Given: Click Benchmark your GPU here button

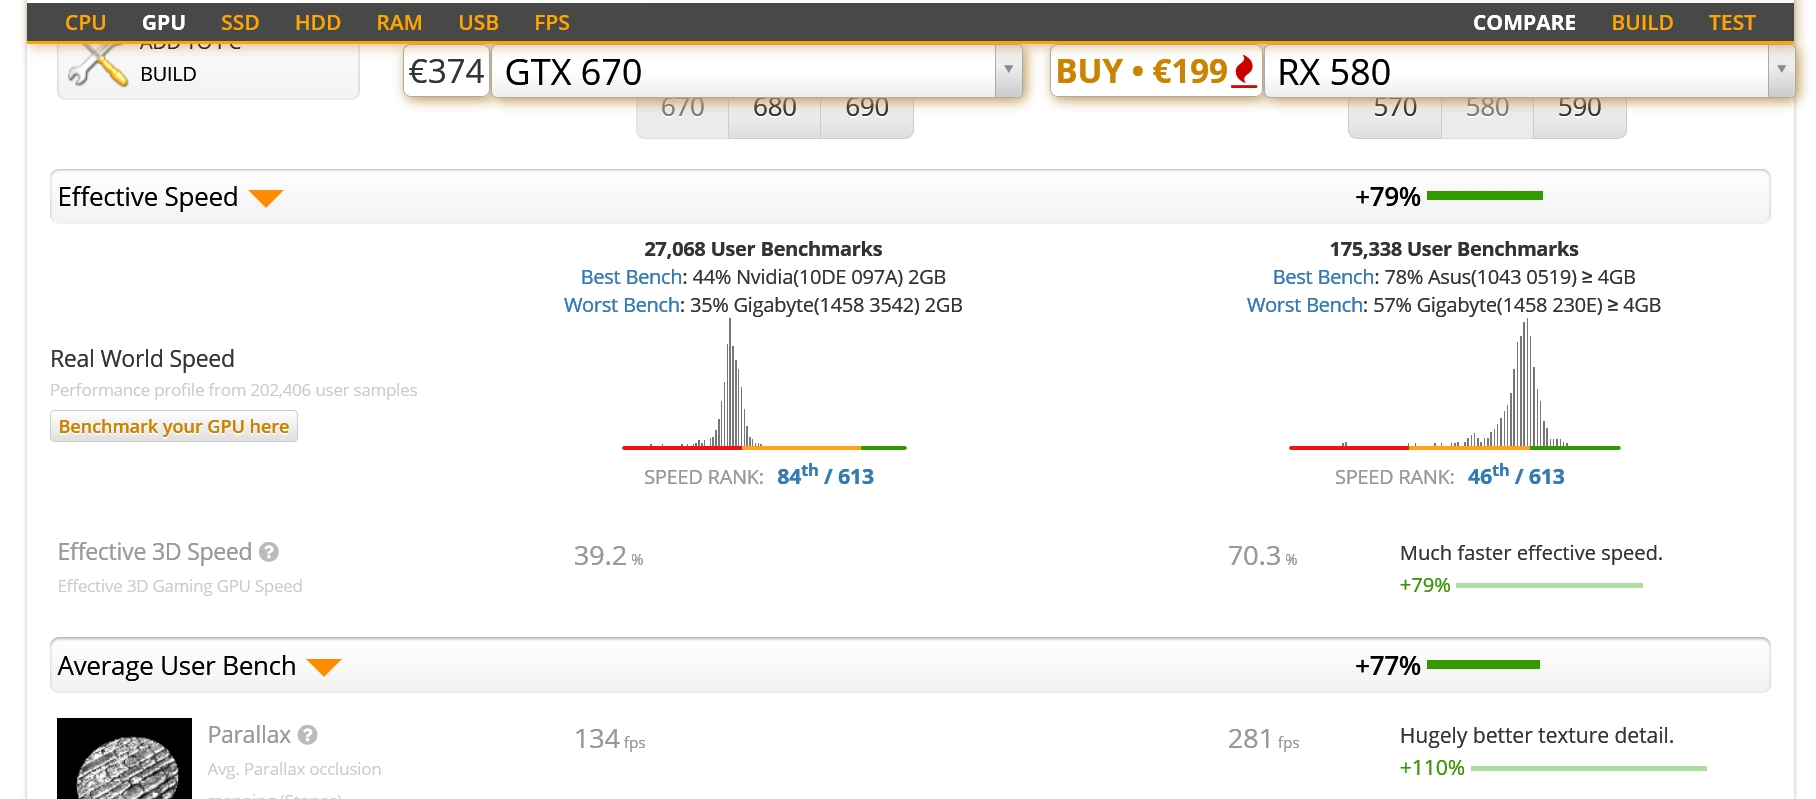Looking at the screenshot, I should pyautogui.click(x=174, y=426).
